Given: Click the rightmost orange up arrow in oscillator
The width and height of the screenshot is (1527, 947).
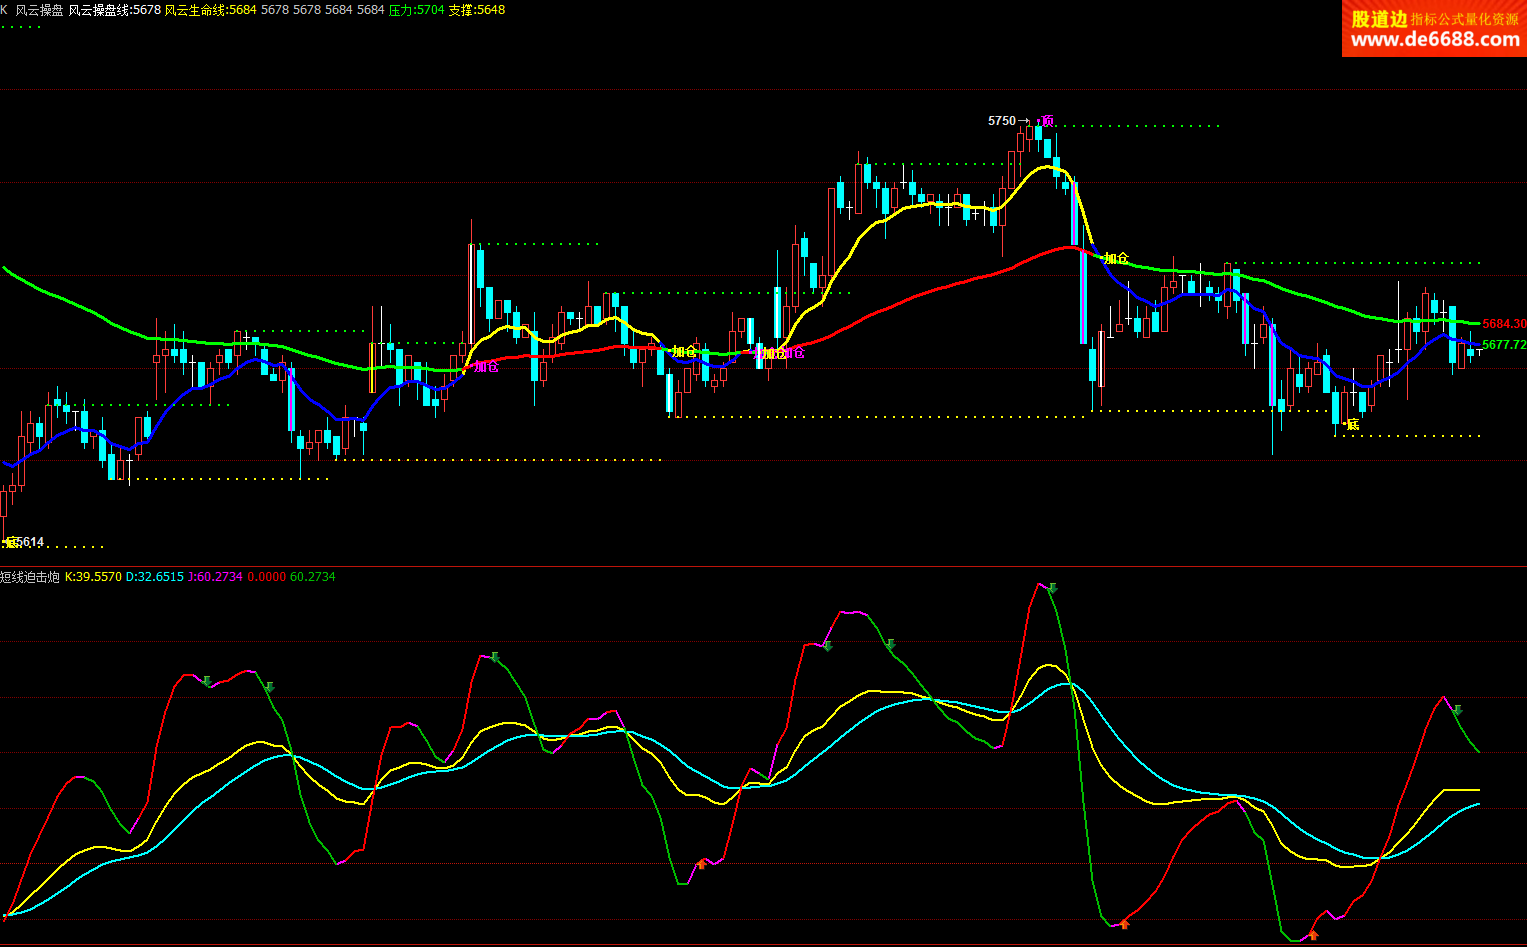Looking at the screenshot, I should click(1313, 935).
